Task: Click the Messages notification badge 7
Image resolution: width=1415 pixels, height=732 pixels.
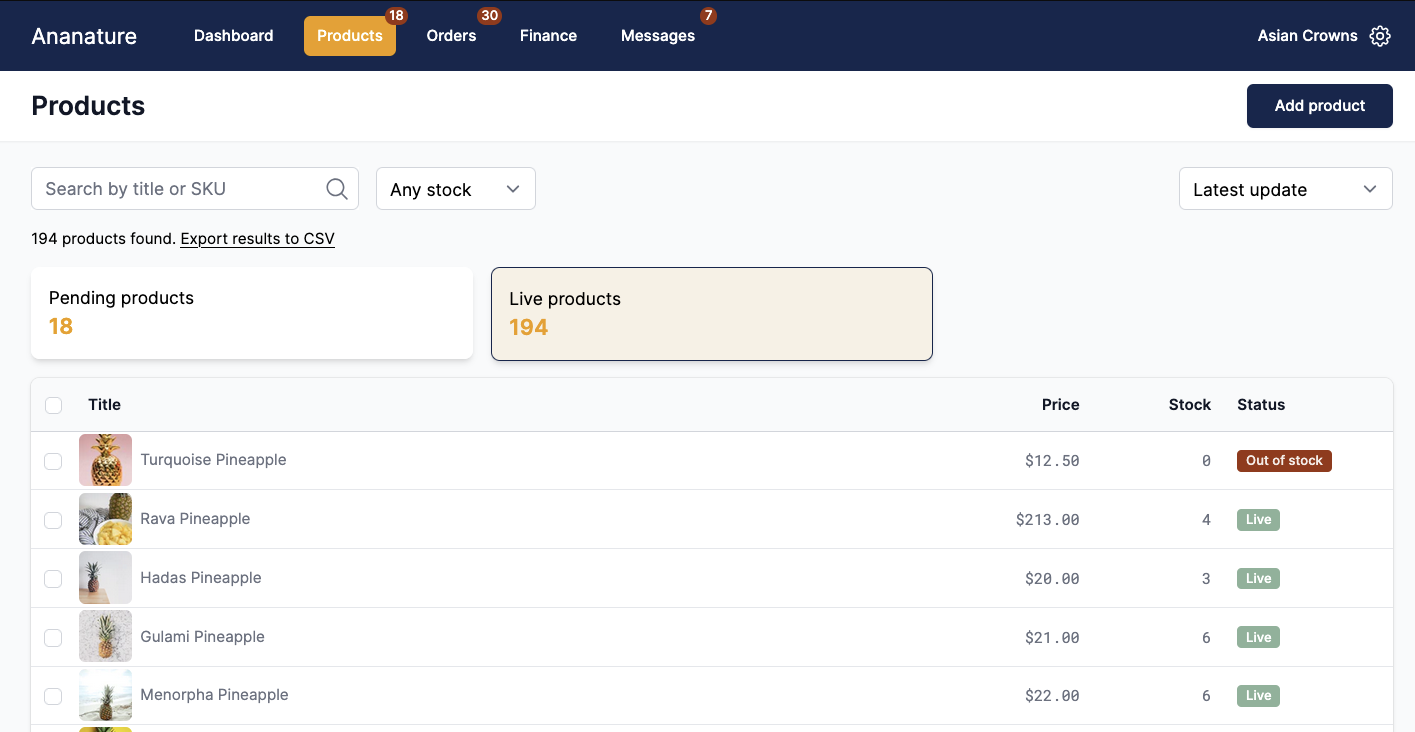Action: pos(708,16)
